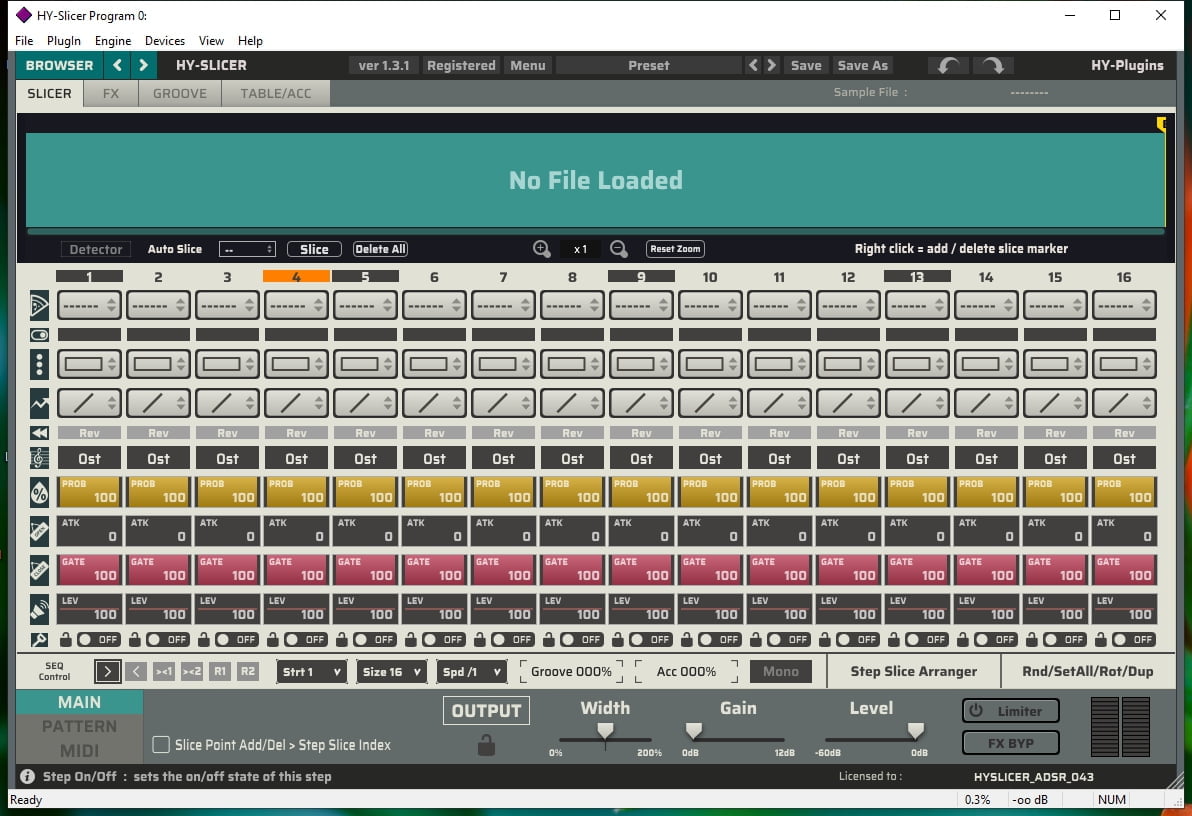Toggle step 4 on/off bar
1192x816 pixels.
296,335
